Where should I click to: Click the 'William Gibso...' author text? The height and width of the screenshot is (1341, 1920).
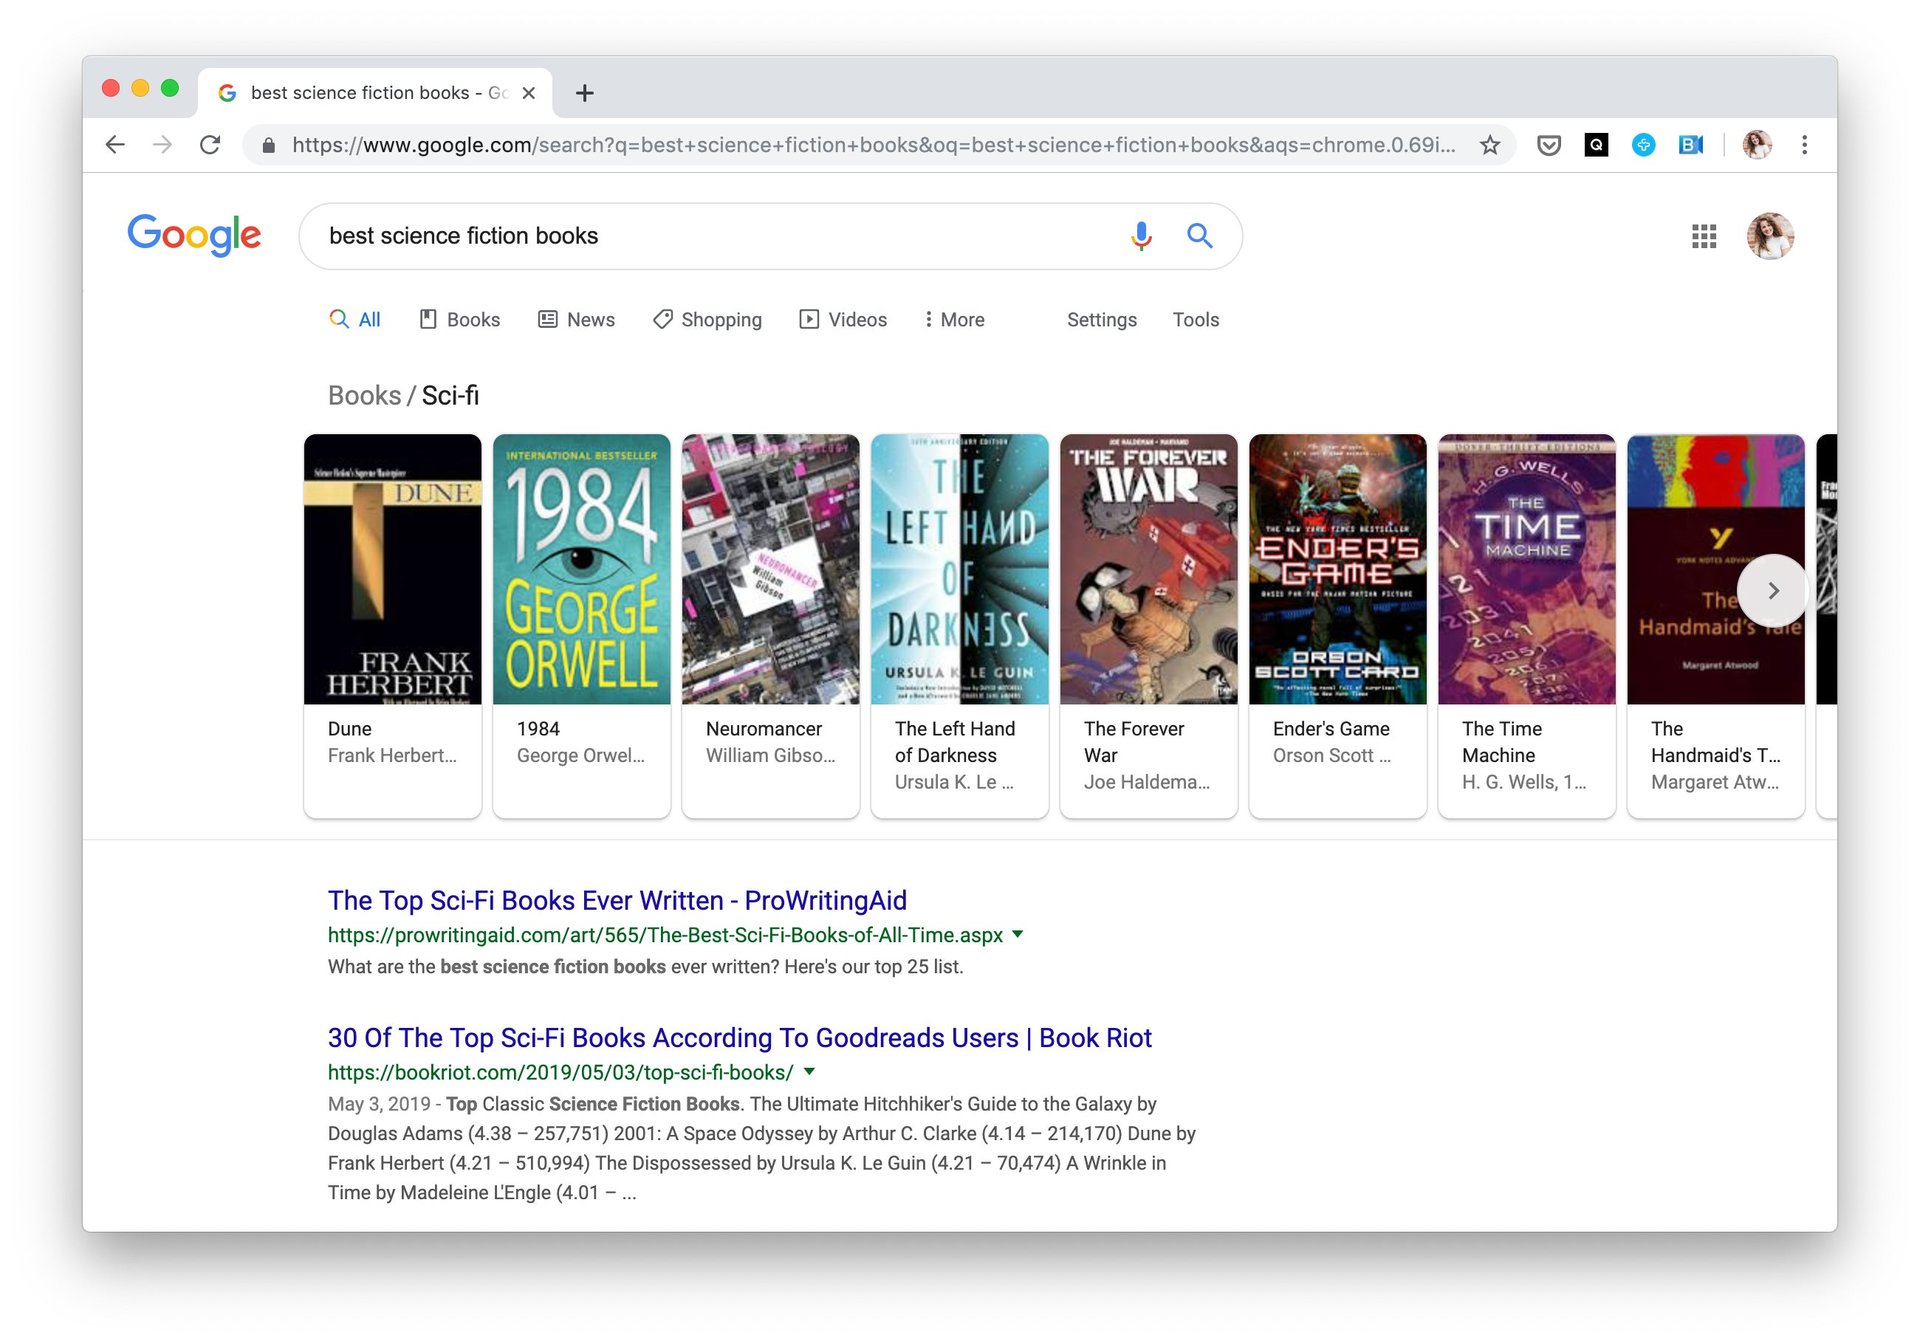[771, 756]
